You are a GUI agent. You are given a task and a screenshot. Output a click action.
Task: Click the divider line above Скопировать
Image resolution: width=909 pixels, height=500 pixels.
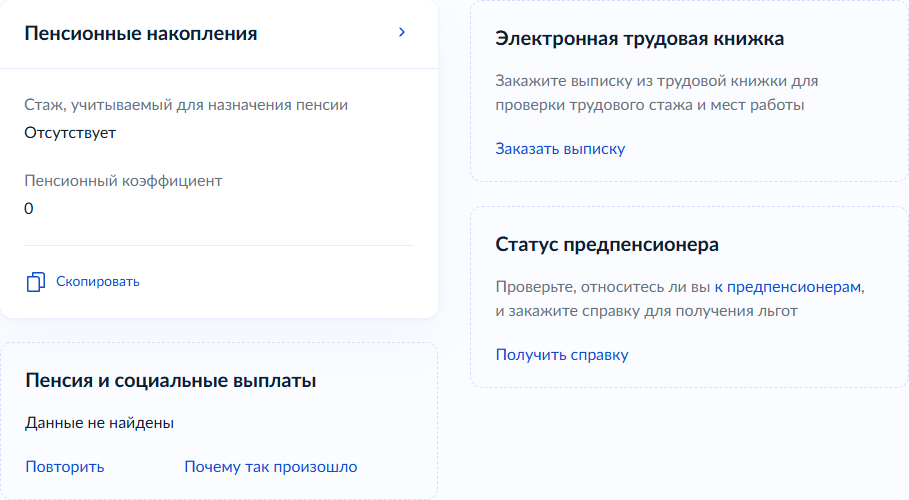[x=219, y=245]
